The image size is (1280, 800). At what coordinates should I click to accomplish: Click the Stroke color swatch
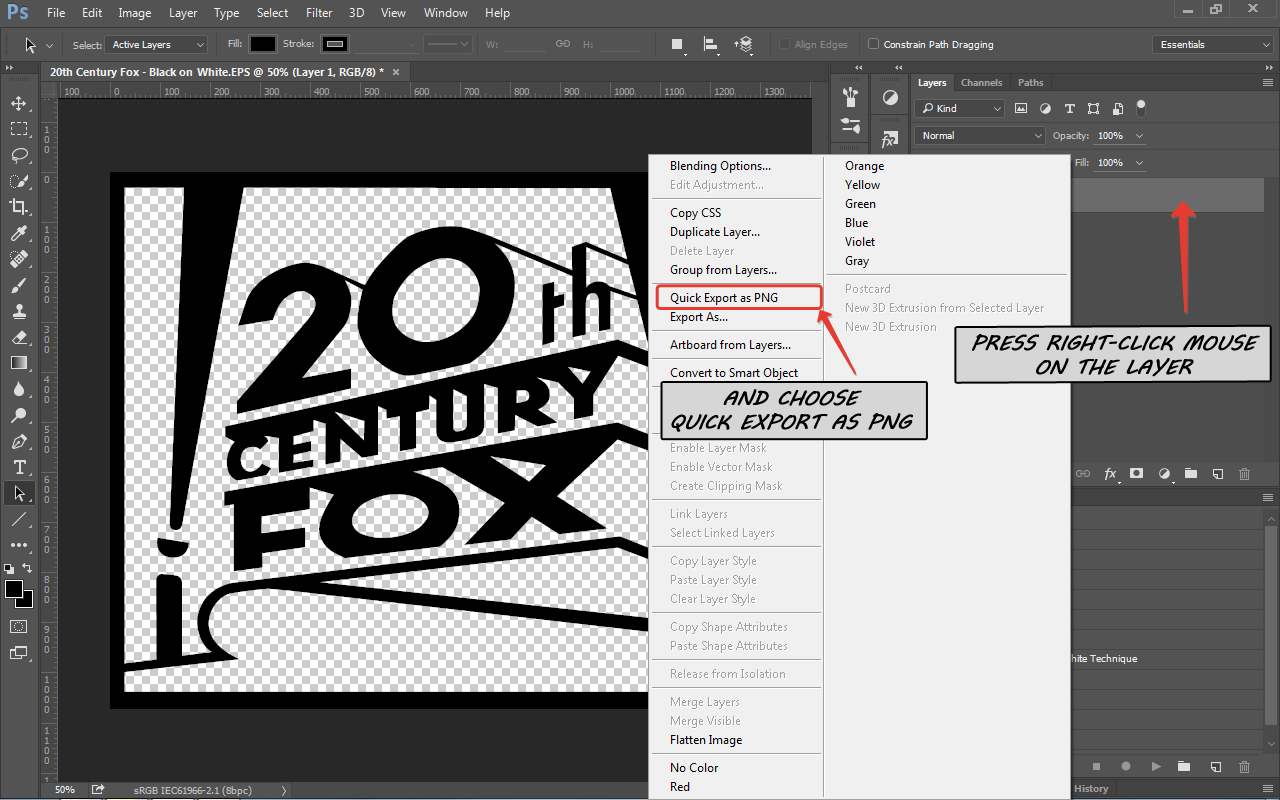click(x=335, y=44)
